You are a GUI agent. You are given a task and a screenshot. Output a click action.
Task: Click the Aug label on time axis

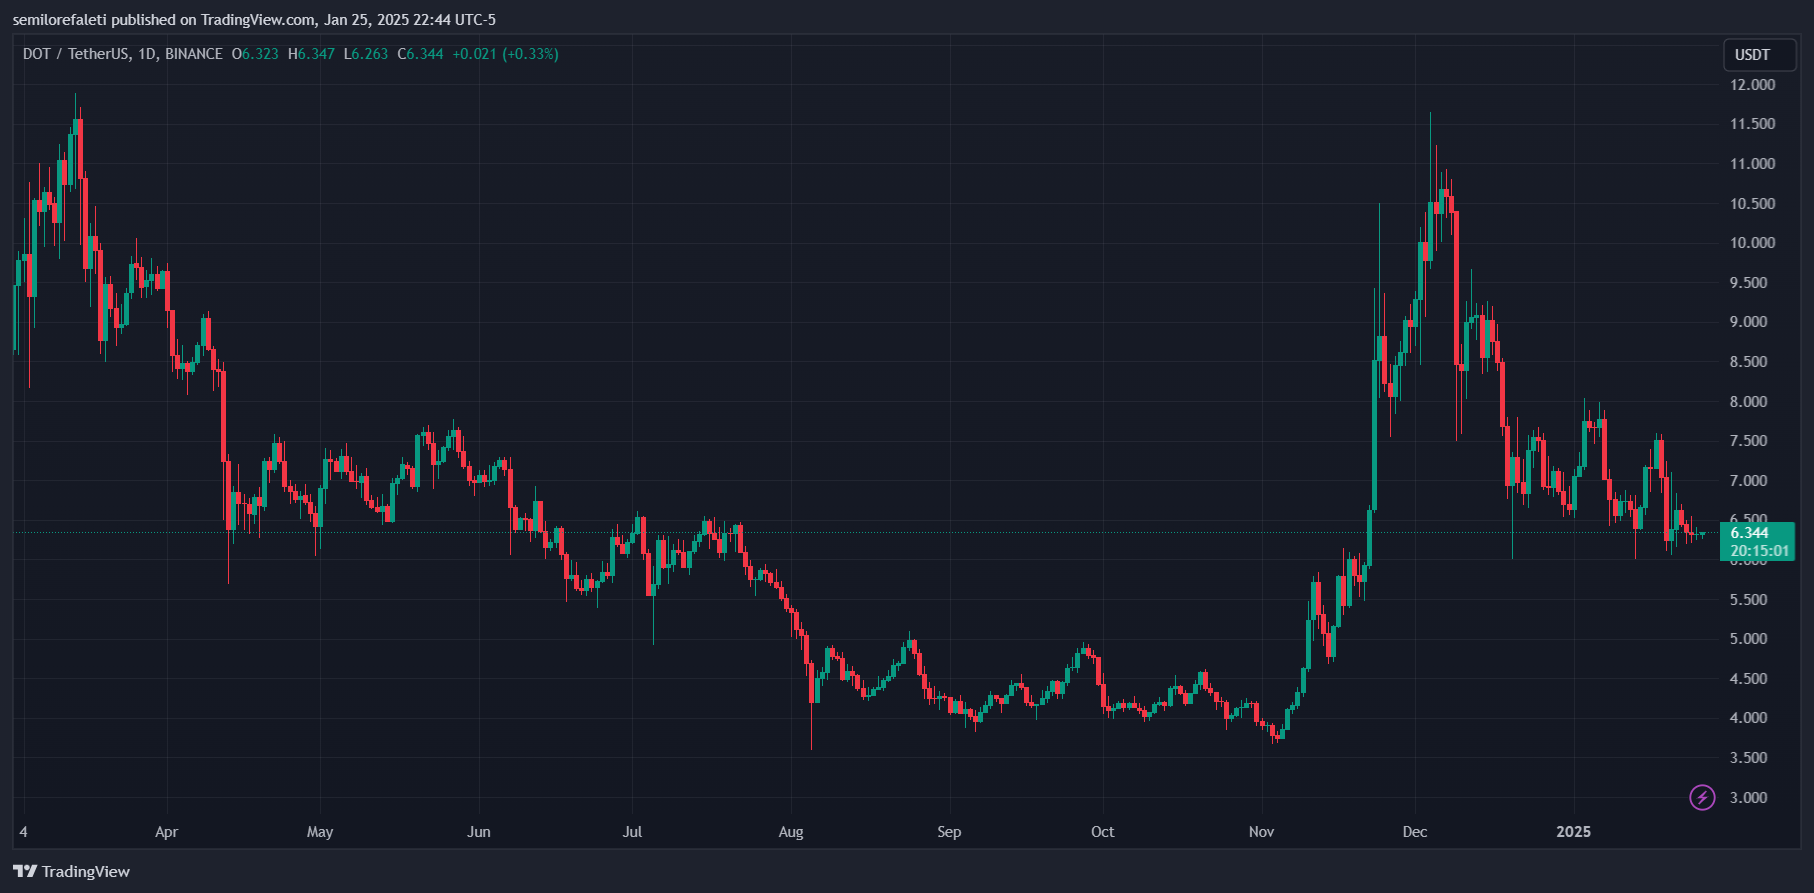pyautogui.click(x=791, y=832)
